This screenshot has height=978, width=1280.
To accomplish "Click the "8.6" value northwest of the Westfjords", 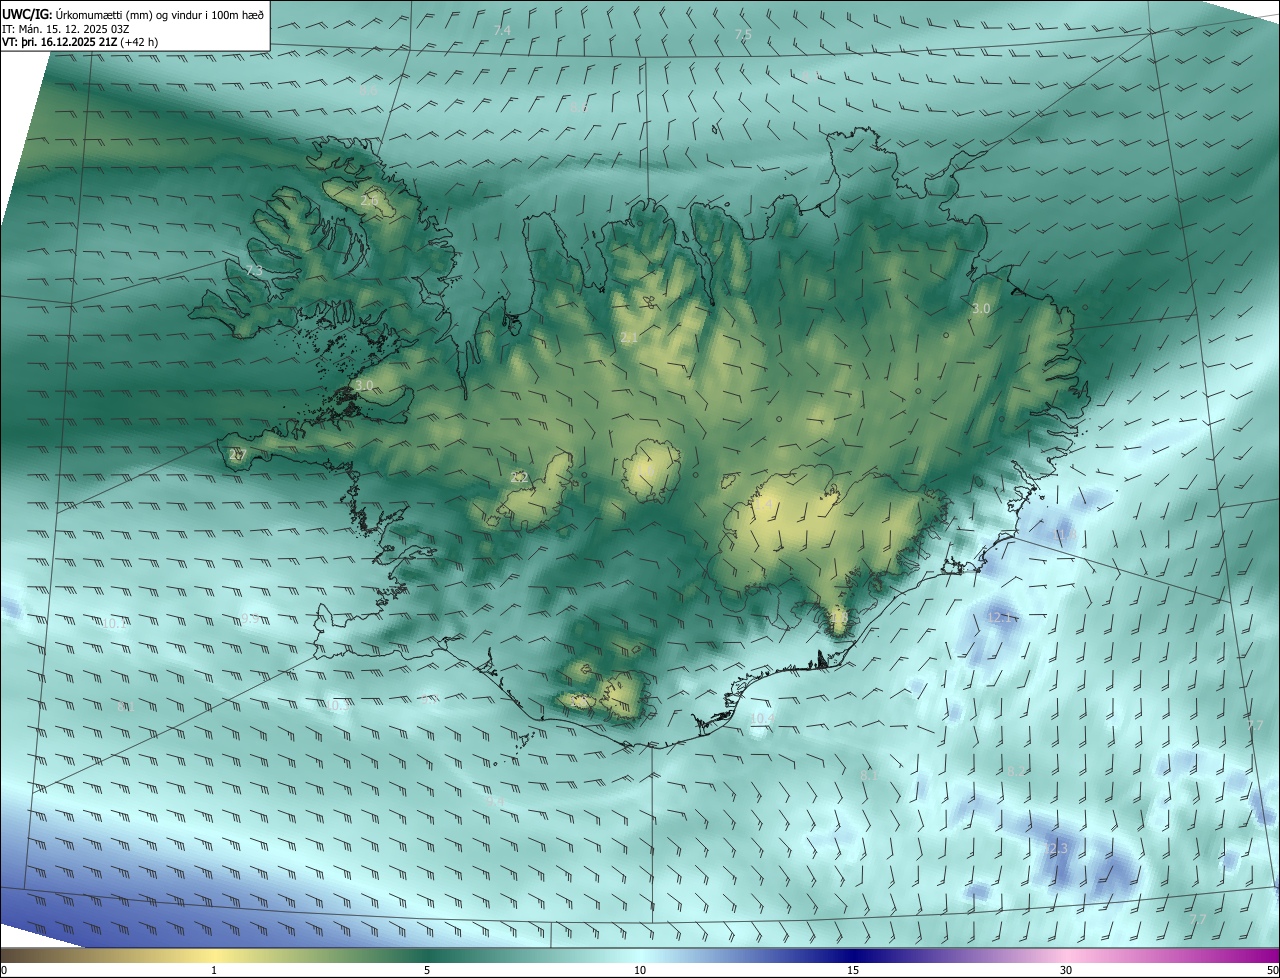I will point(369,91).
